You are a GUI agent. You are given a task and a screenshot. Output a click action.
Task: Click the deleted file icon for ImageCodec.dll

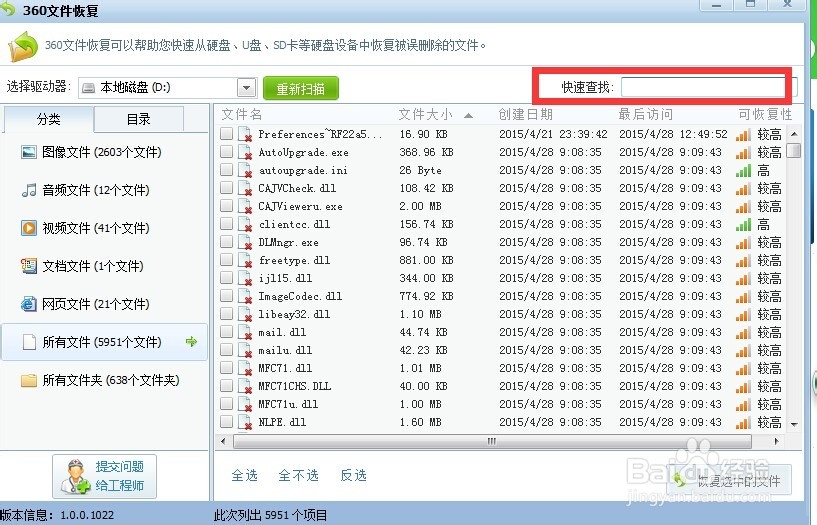(244, 296)
